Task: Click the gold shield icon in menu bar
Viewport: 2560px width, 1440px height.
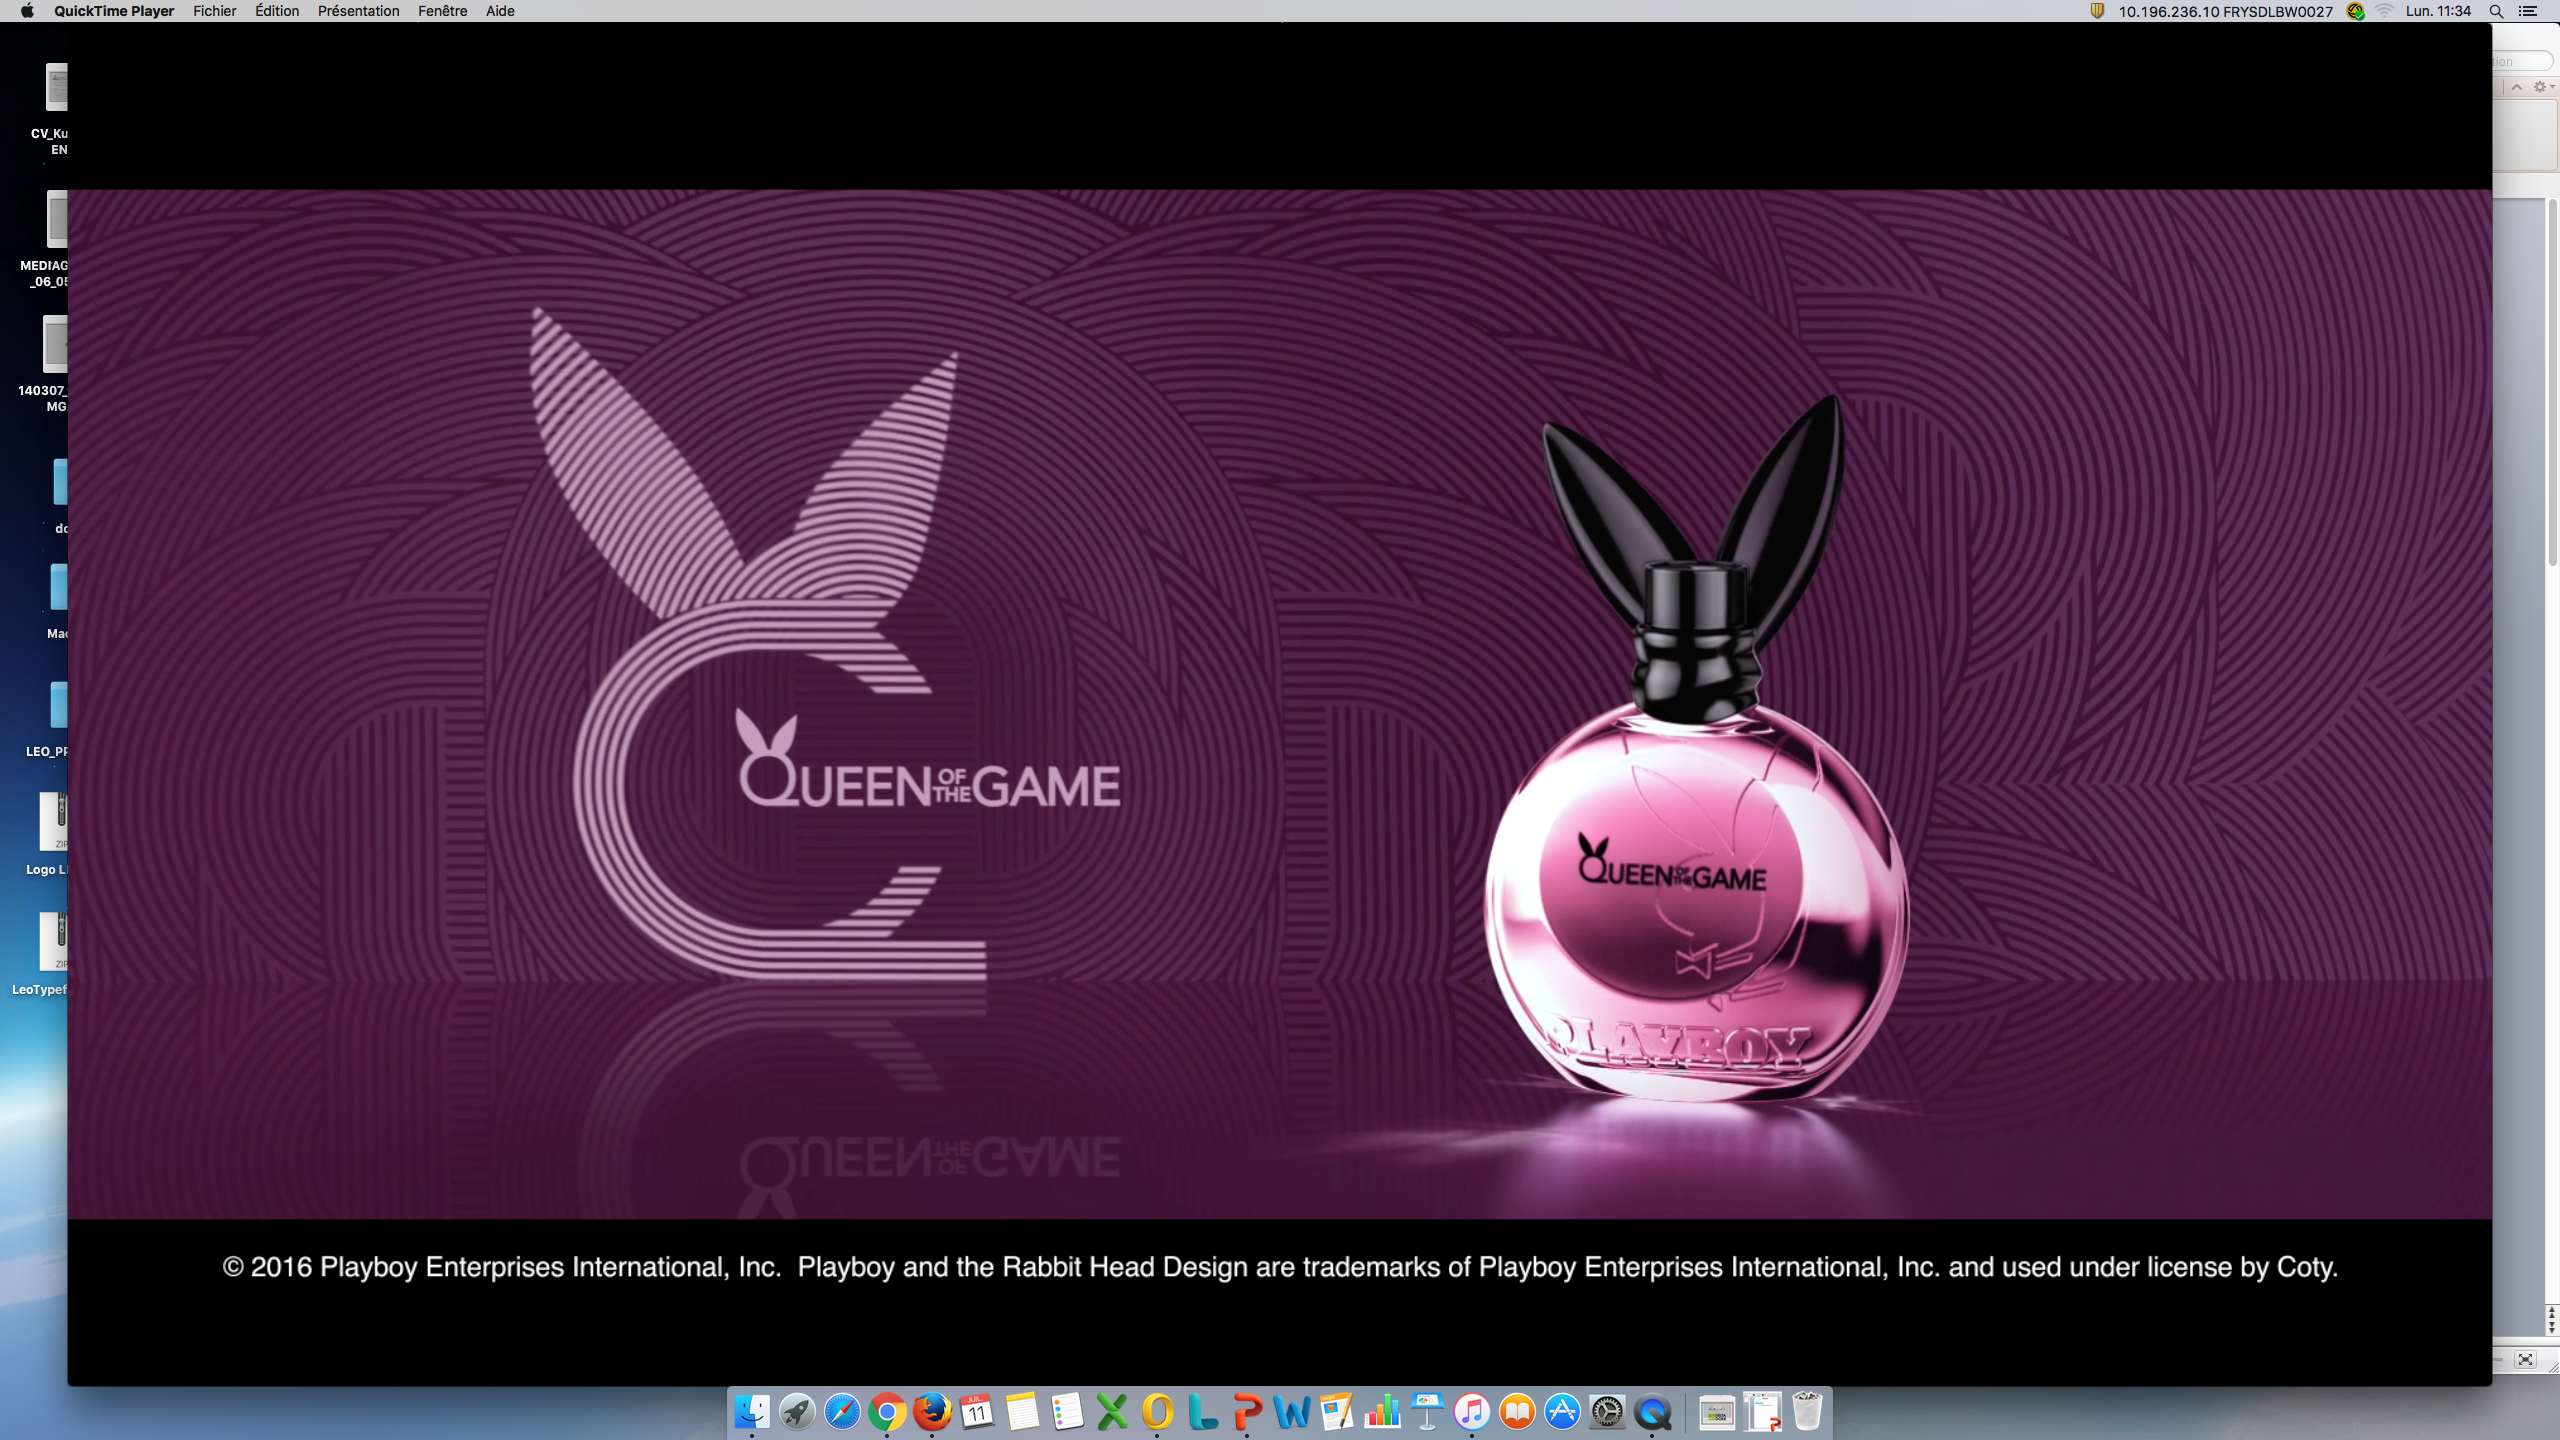Action: tap(2097, 11)
